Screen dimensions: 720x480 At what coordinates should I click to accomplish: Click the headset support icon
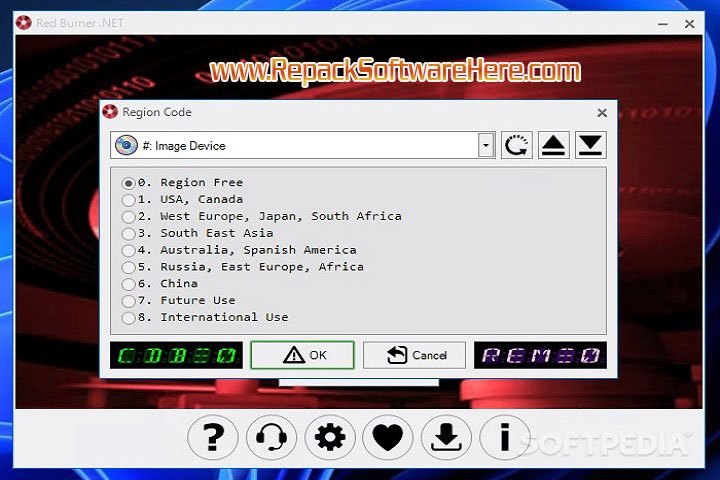(x=271, y=437)
